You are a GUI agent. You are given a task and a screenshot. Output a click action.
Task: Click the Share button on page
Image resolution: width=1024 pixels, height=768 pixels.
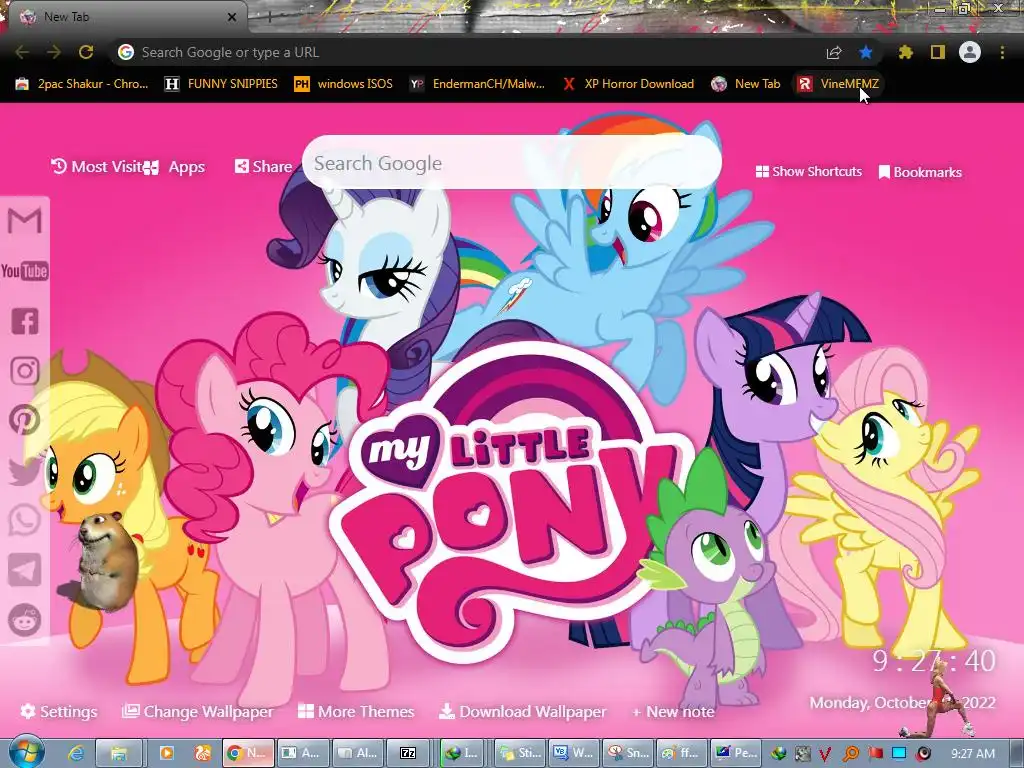click(263, 167)
